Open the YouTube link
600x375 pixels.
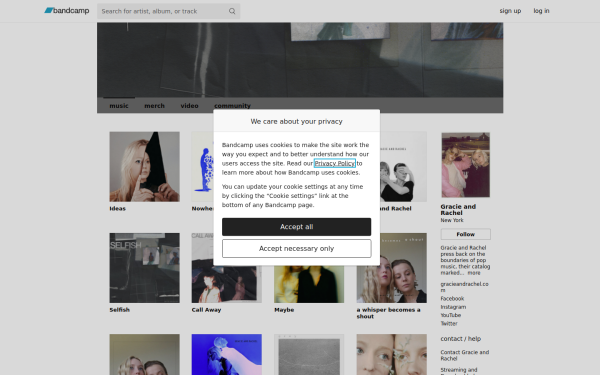[451, 315]
